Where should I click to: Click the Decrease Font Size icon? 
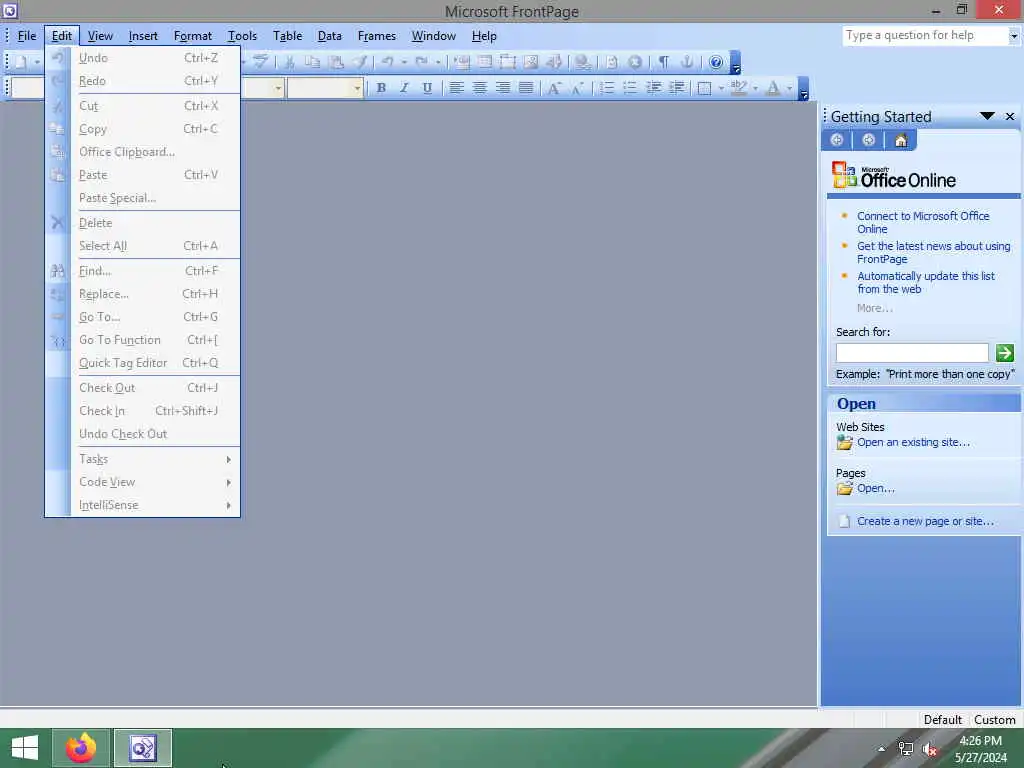577,88
